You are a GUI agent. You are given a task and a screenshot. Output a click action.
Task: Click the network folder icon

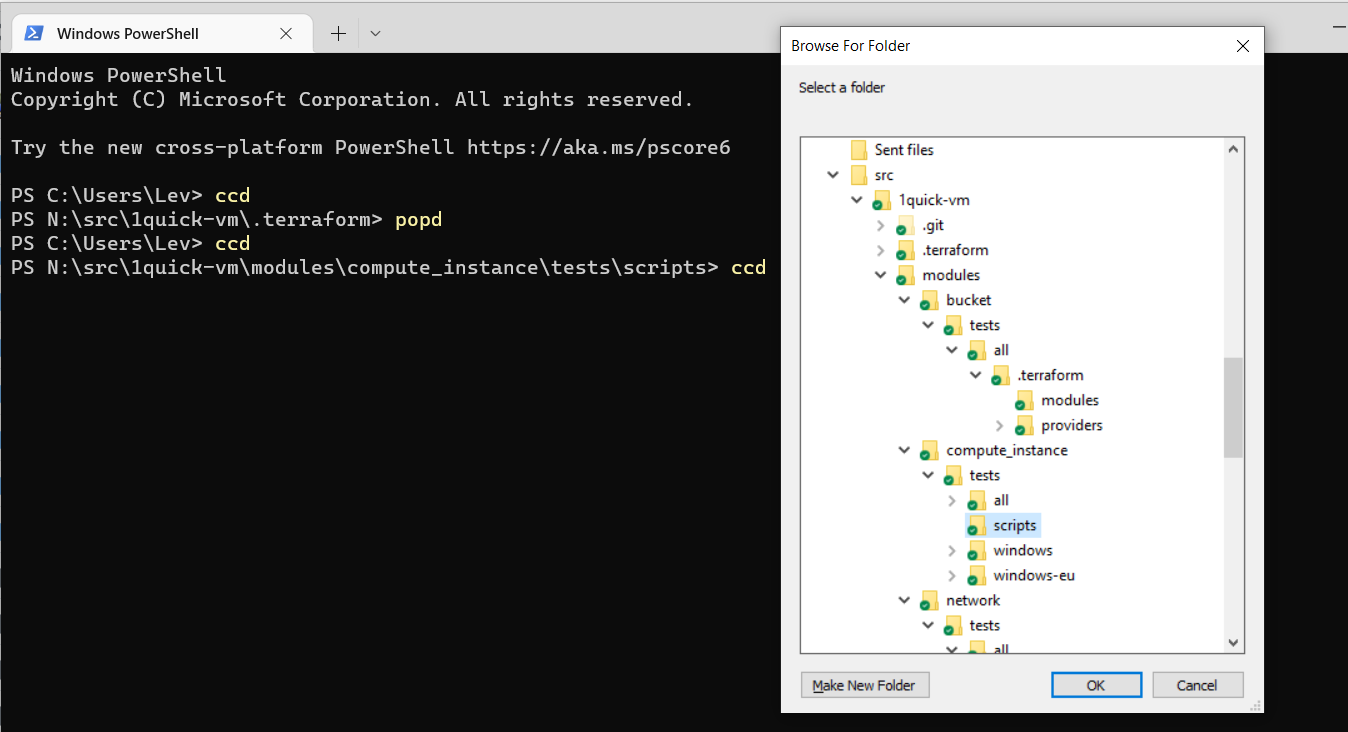(930, 601)
